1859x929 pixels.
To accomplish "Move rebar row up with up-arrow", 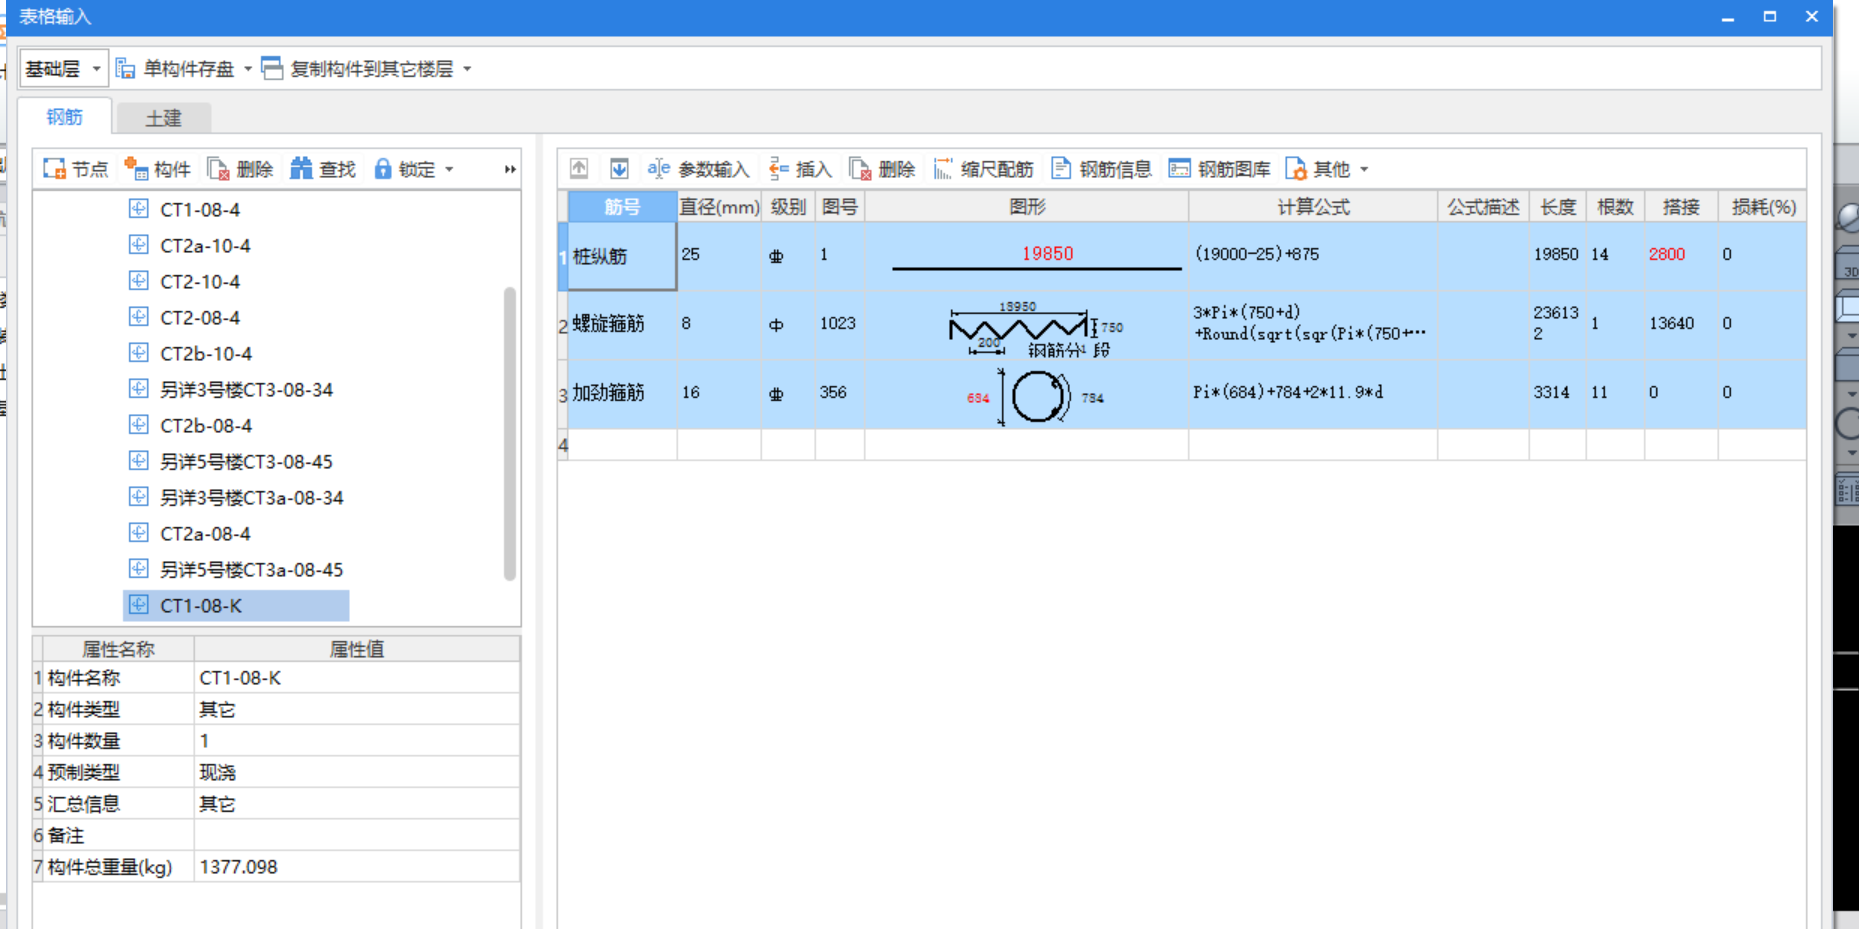I will point(579,168).
